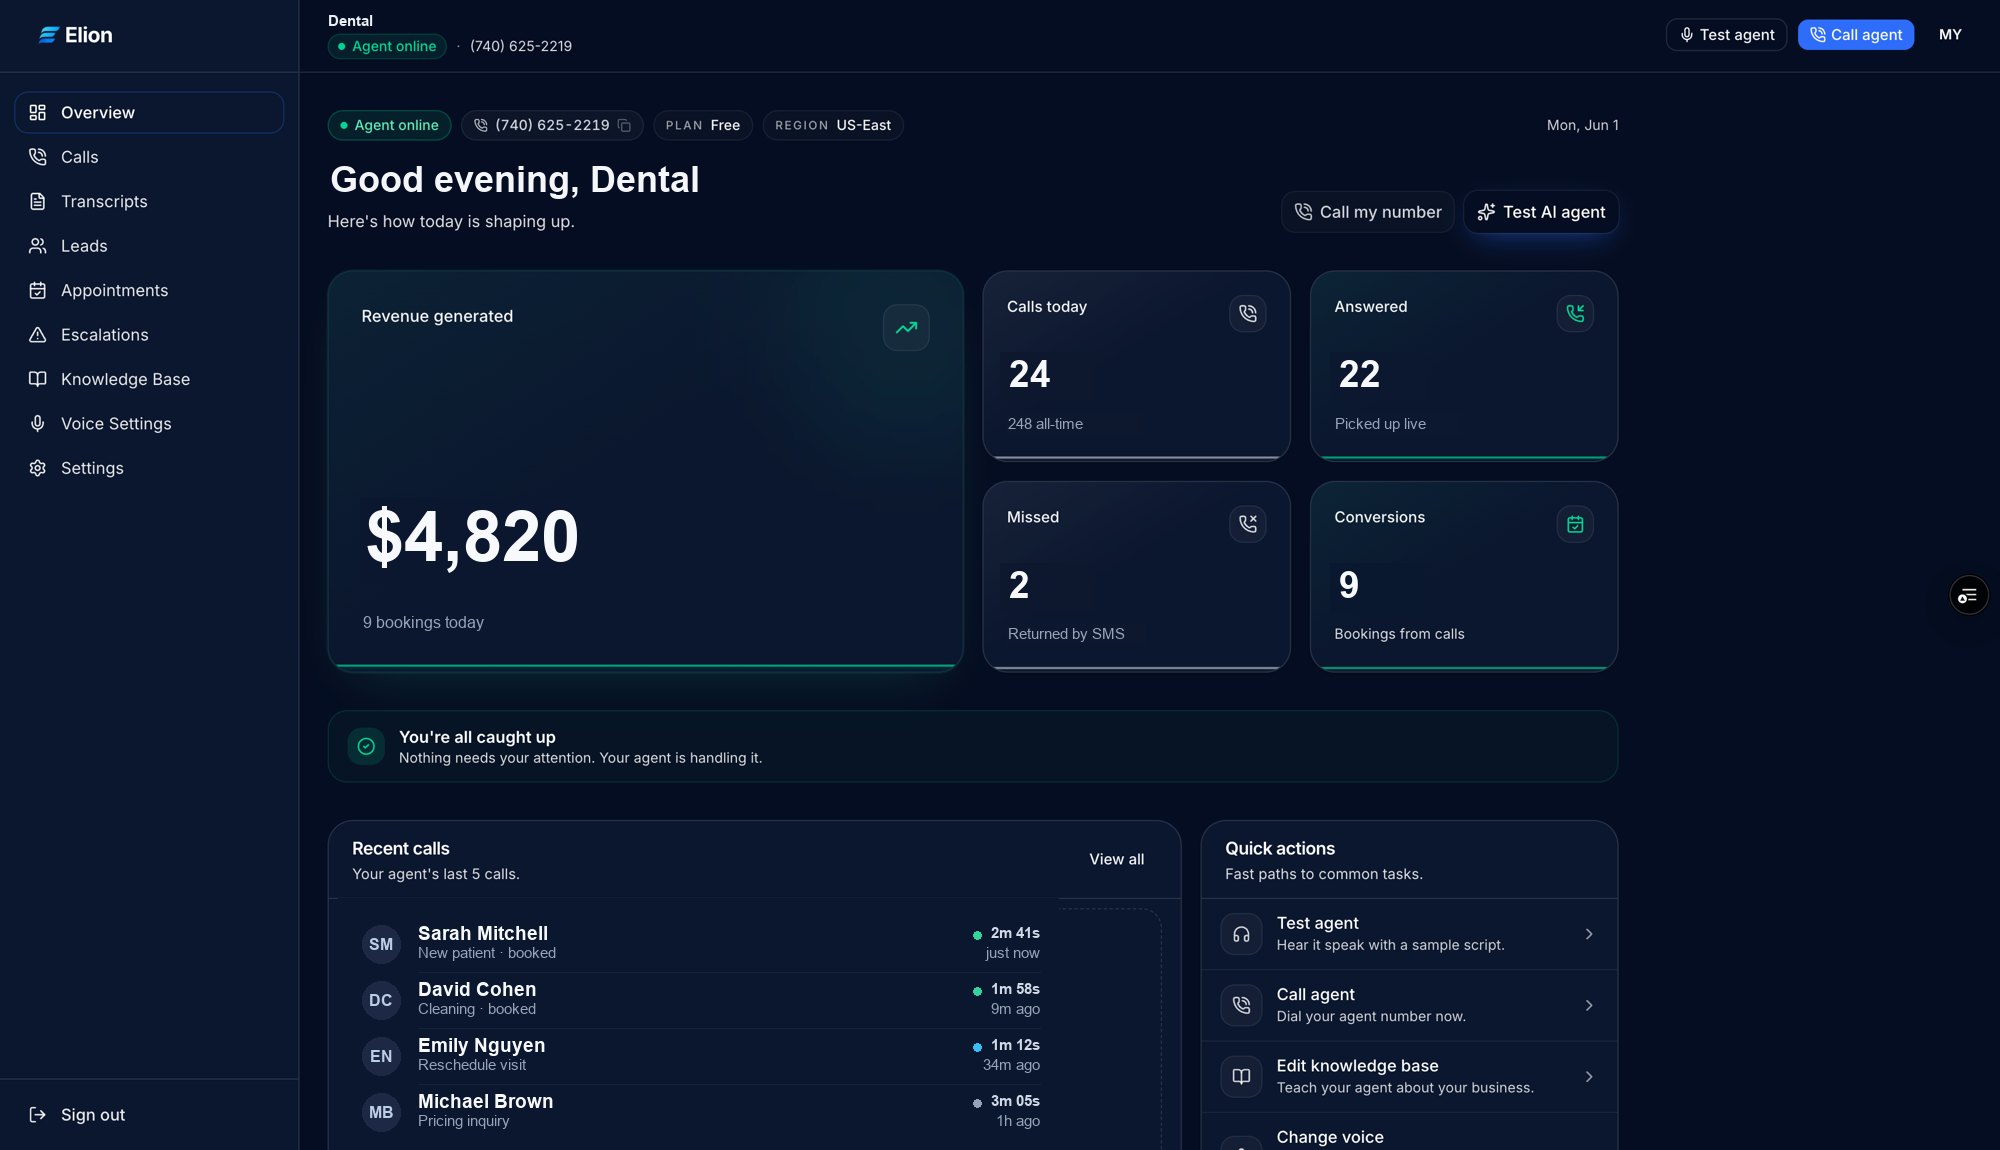The height and width of the screenshot is (1150, 2000).
Task: Open Transcripts from the sidebar
Action: (x=149, y=202)
